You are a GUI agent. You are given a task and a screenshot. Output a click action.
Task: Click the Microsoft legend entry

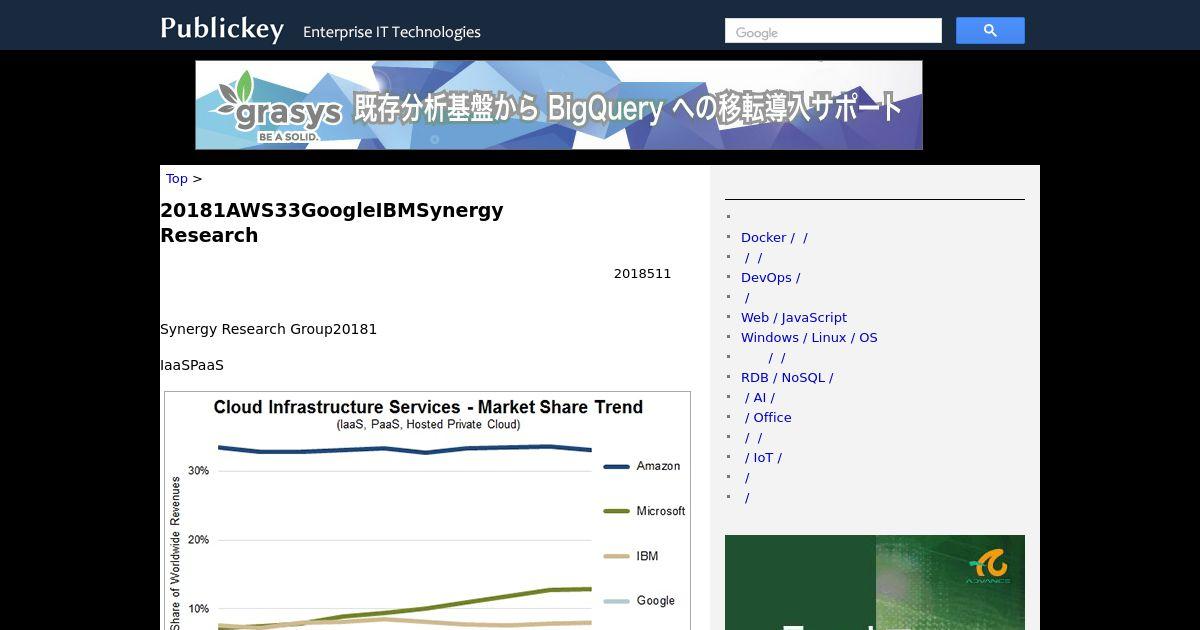pos(645,511)
